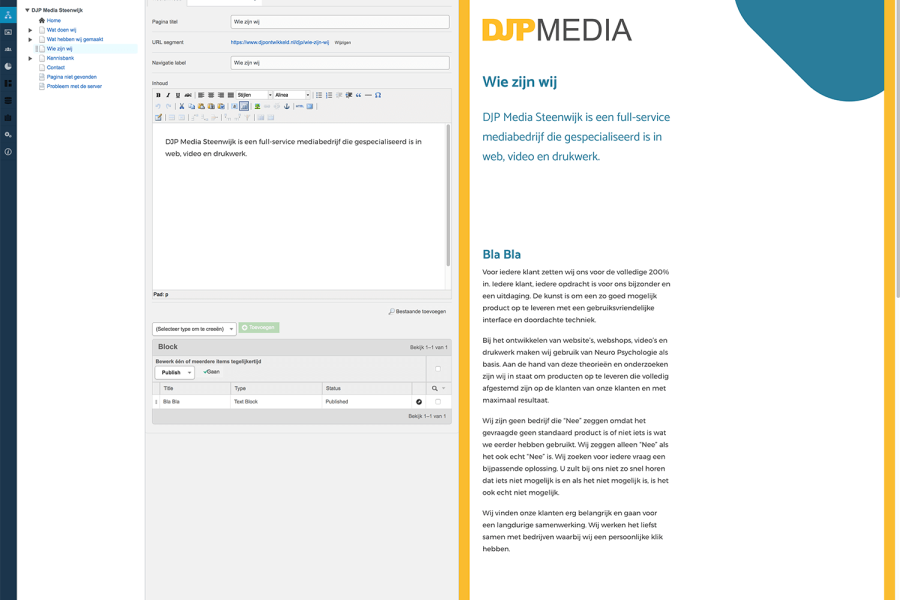Expand the Kennisbank tree node
Image resolution: width=900 pixels, height=600 pixels.
(30, 58)
